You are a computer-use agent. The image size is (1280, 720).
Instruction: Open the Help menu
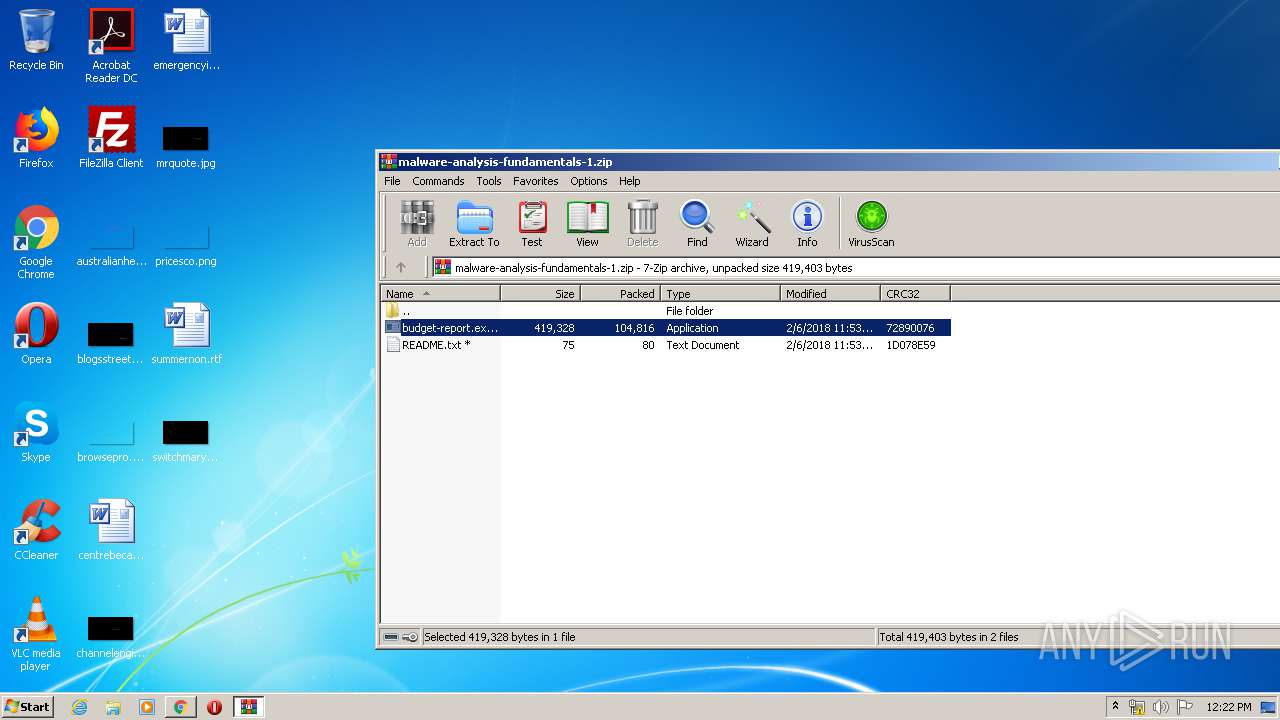[630, 181]
